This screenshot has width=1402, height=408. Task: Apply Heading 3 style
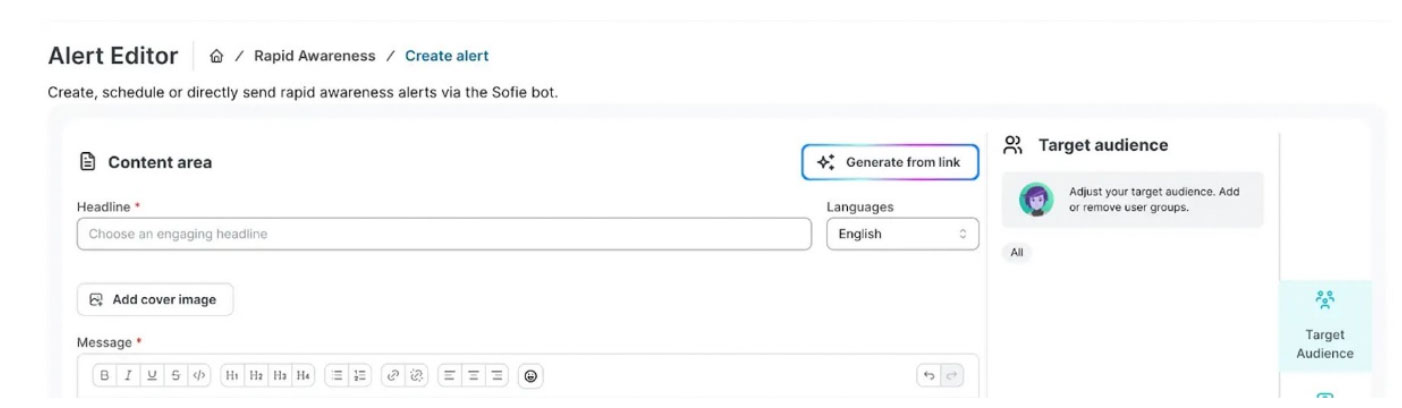(x=280, y=376)
